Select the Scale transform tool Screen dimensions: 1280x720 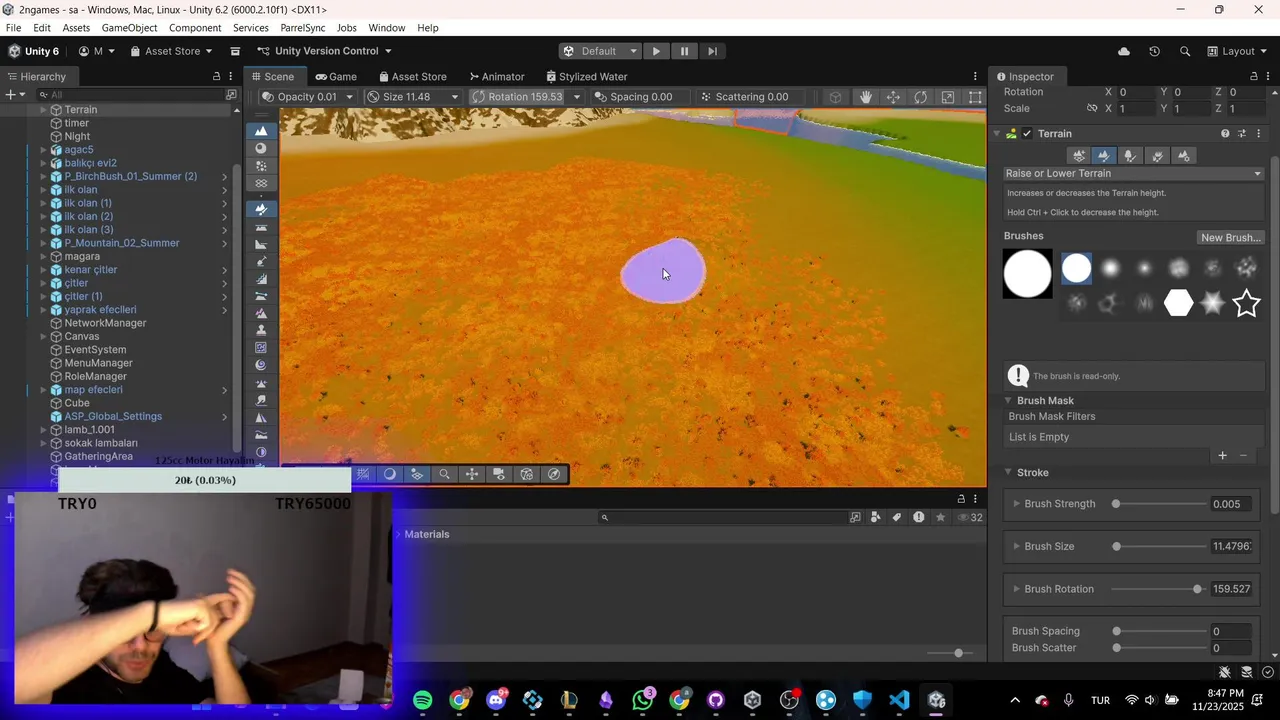click(947, 97)
